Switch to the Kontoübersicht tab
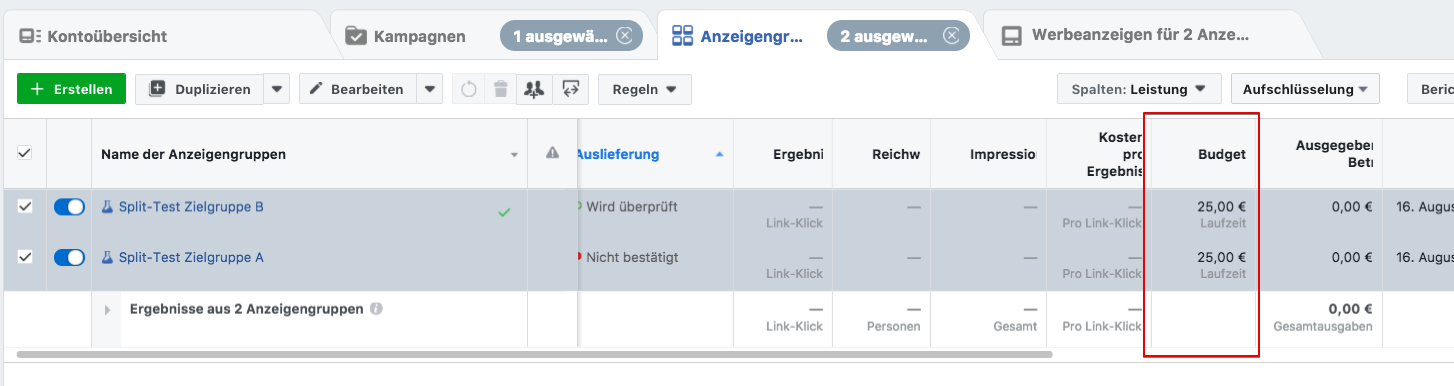 (93, 37)
